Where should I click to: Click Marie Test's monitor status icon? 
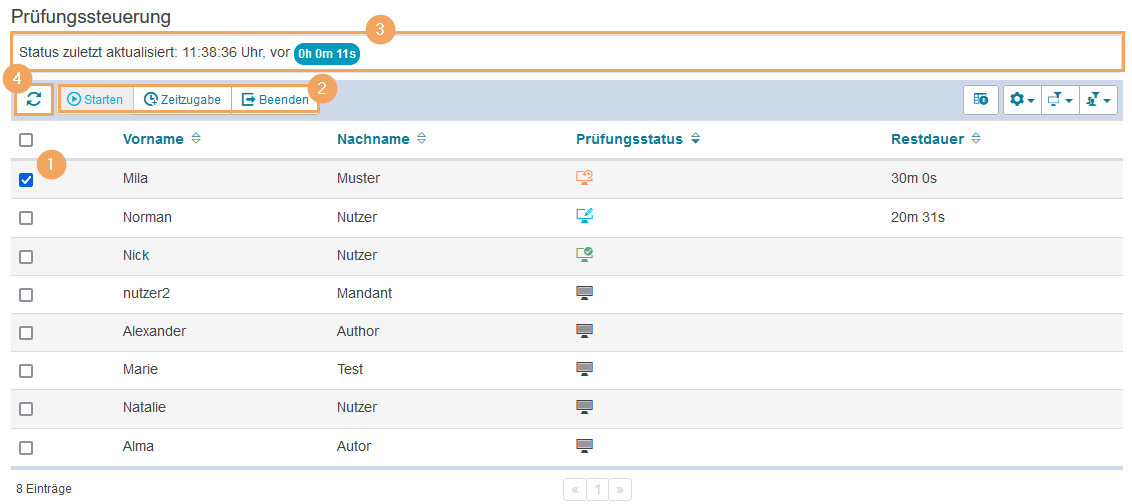[x=584, y=369]
